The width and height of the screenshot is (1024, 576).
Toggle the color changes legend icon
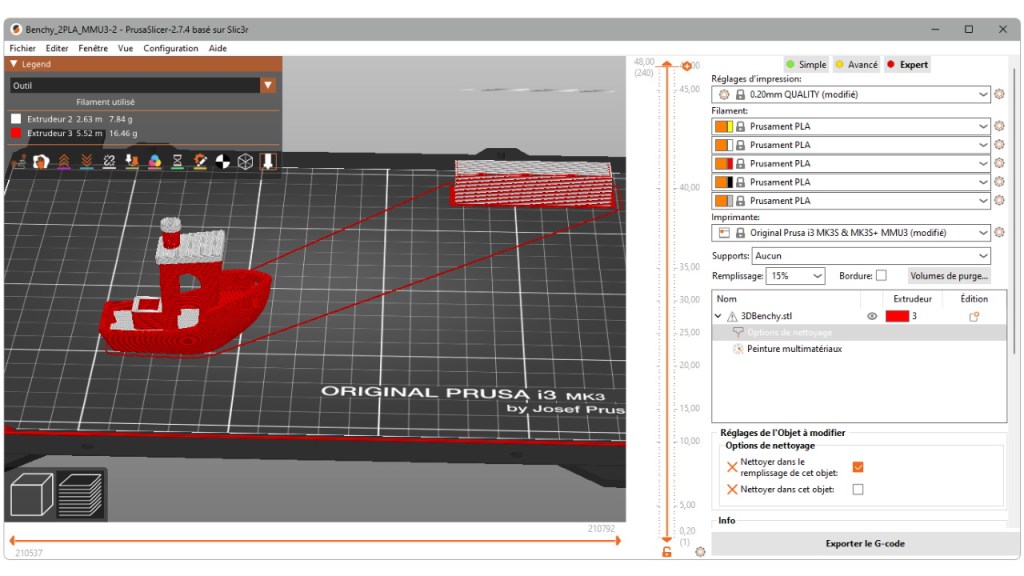pos(154,161)
